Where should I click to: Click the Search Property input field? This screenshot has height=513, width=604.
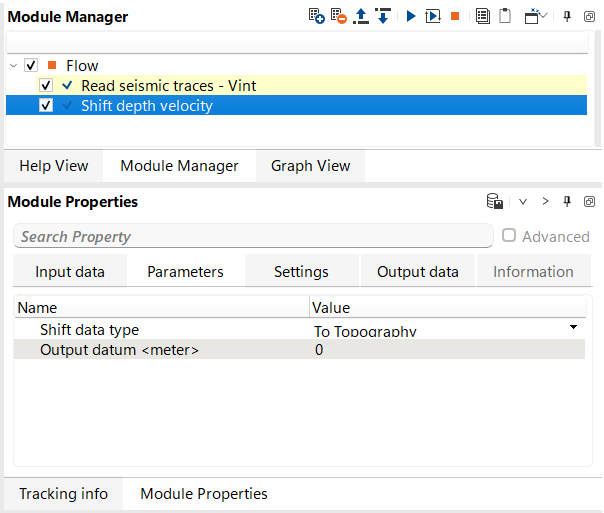(253, 236)
